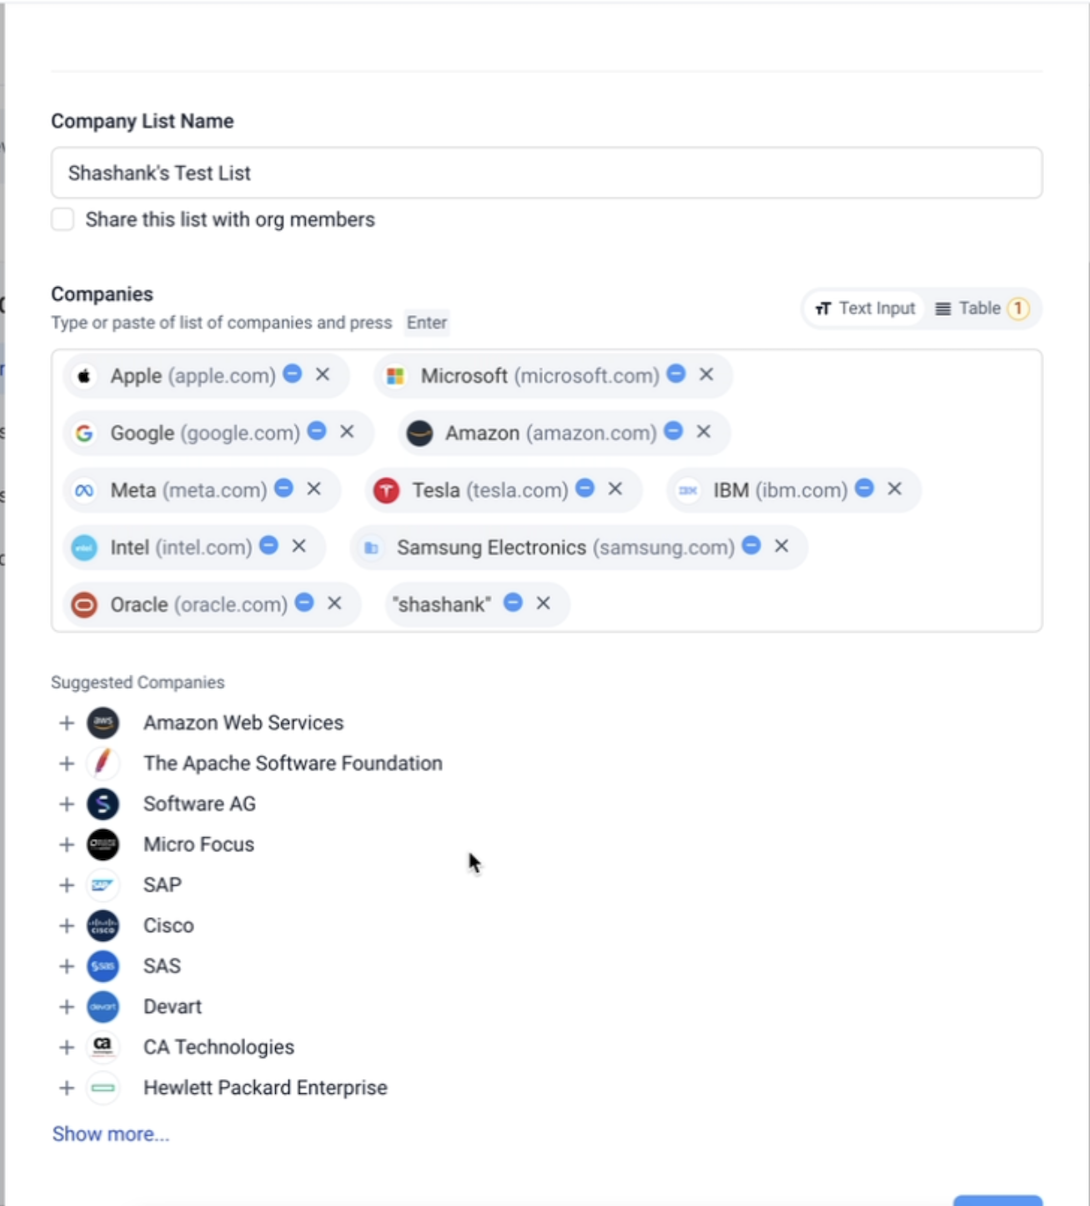Click the Meta company chip logo
Screen dimensions: 1090x1206
click(x=85, y=490)
